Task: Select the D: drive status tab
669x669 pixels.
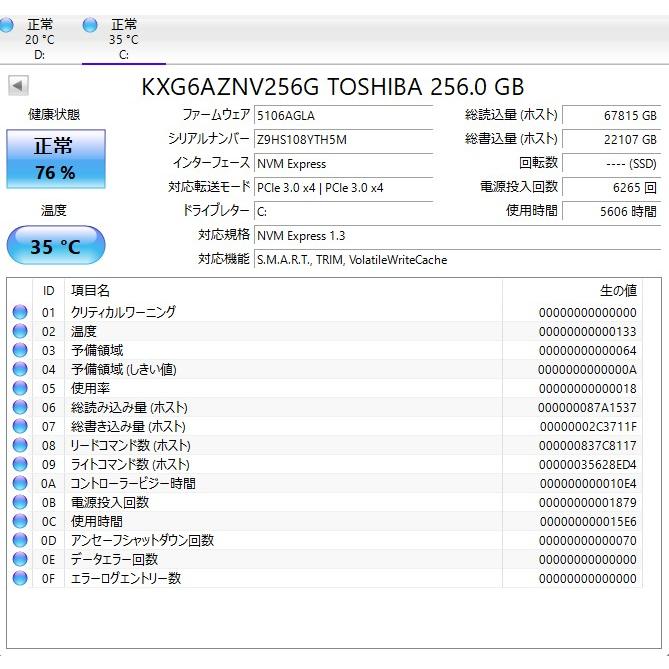Action: [x=34, y=39]
